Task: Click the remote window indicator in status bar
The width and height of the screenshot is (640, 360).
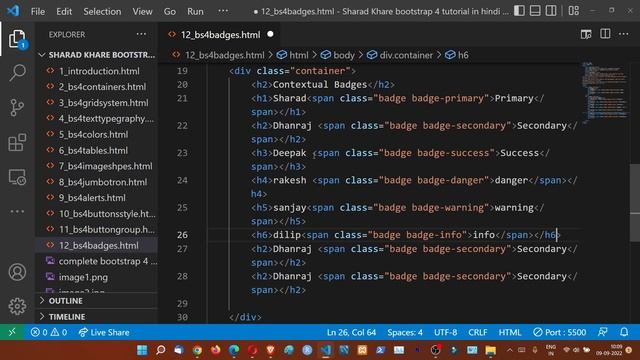Action: click(12, 332)
